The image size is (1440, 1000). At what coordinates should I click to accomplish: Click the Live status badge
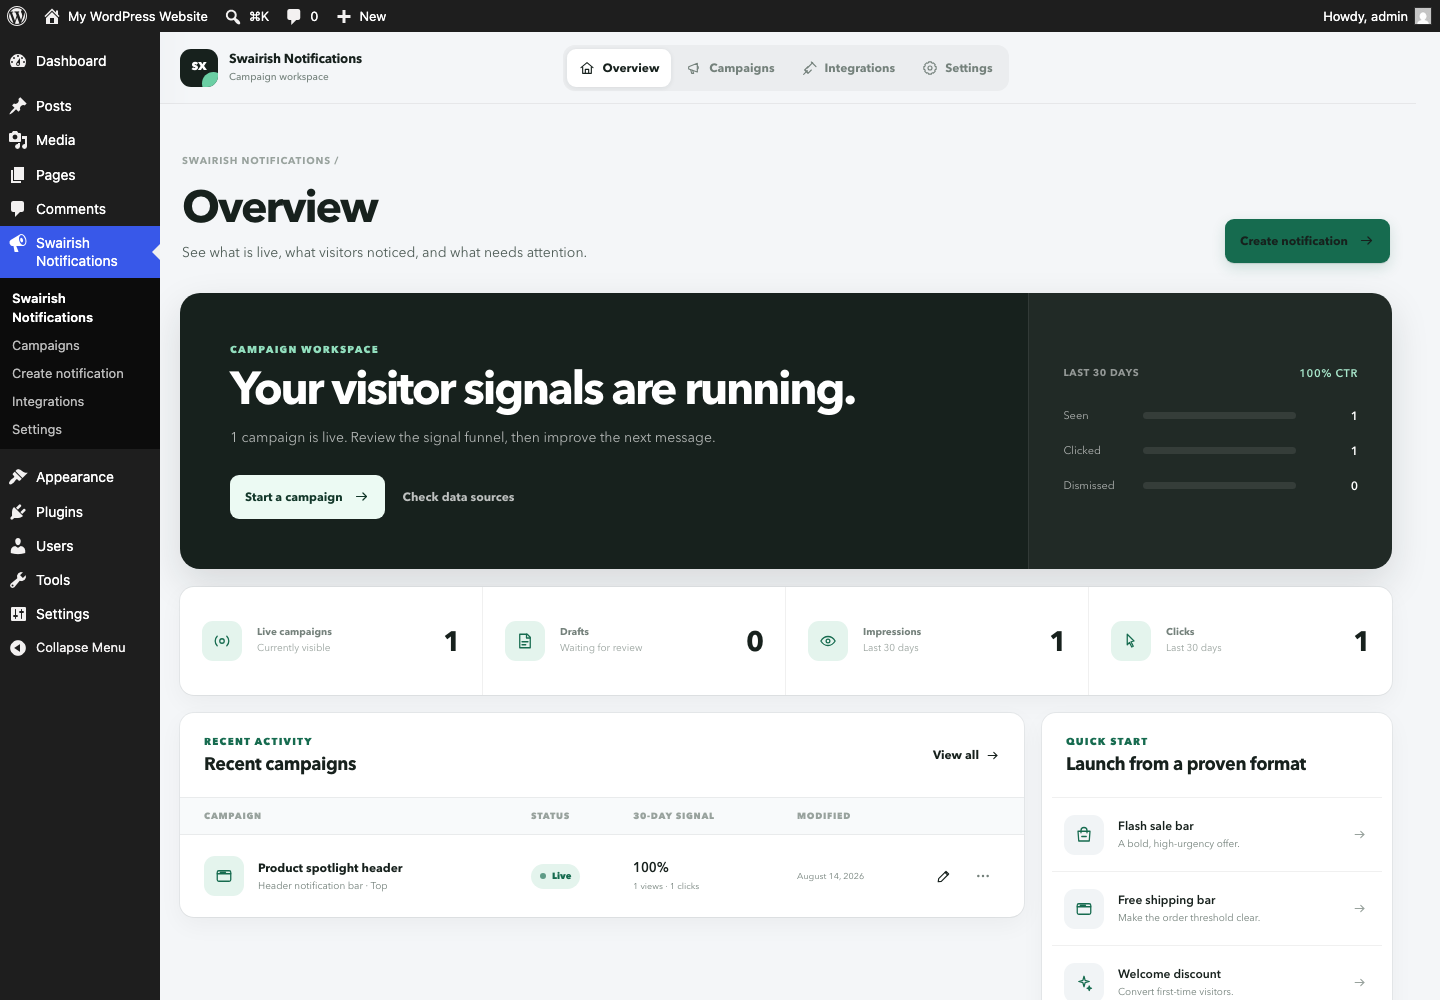click(555, 876)
